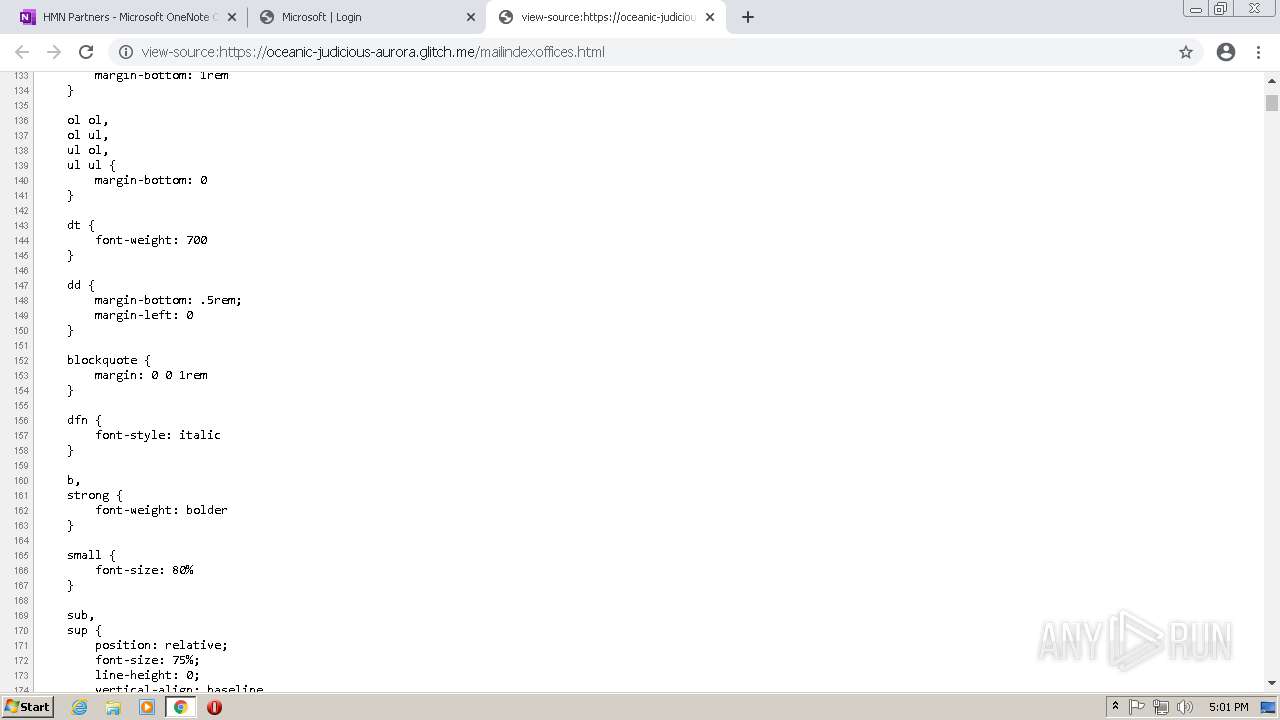Open a new browser tab

pos(748,17)
